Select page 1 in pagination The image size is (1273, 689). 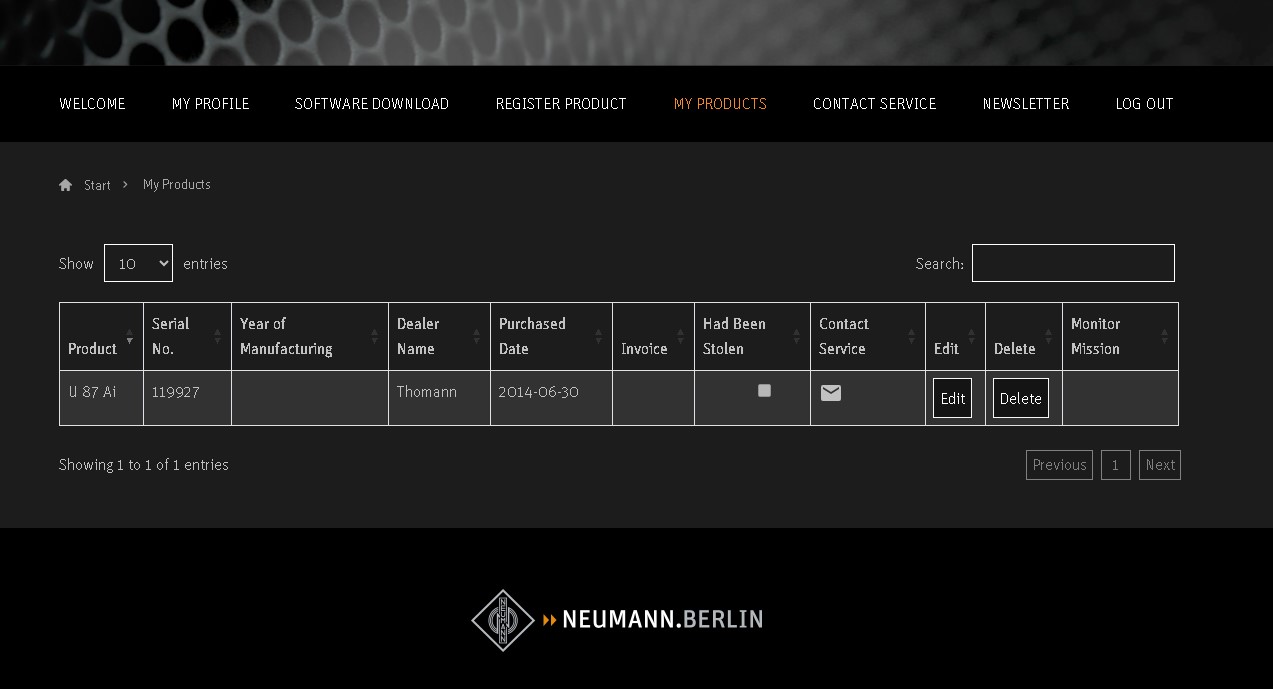coord(1115,465)
